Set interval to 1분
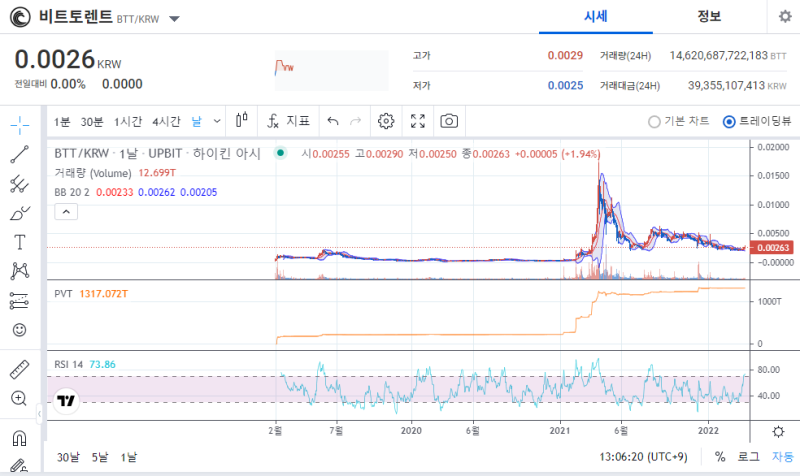The image size is (800, 476). [x=62, y=121]
